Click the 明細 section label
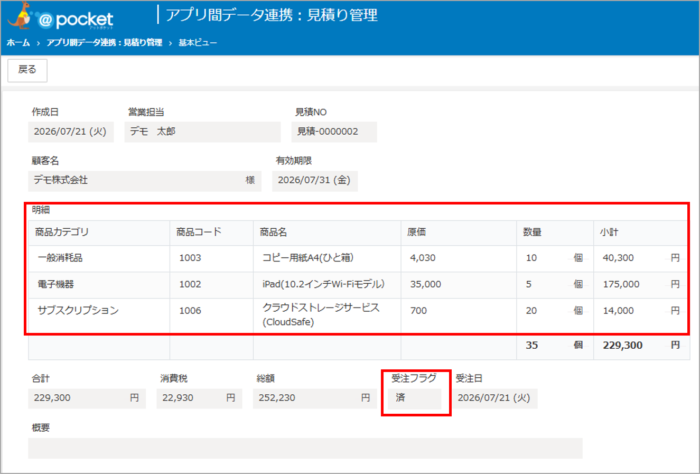 coord(41,210)
